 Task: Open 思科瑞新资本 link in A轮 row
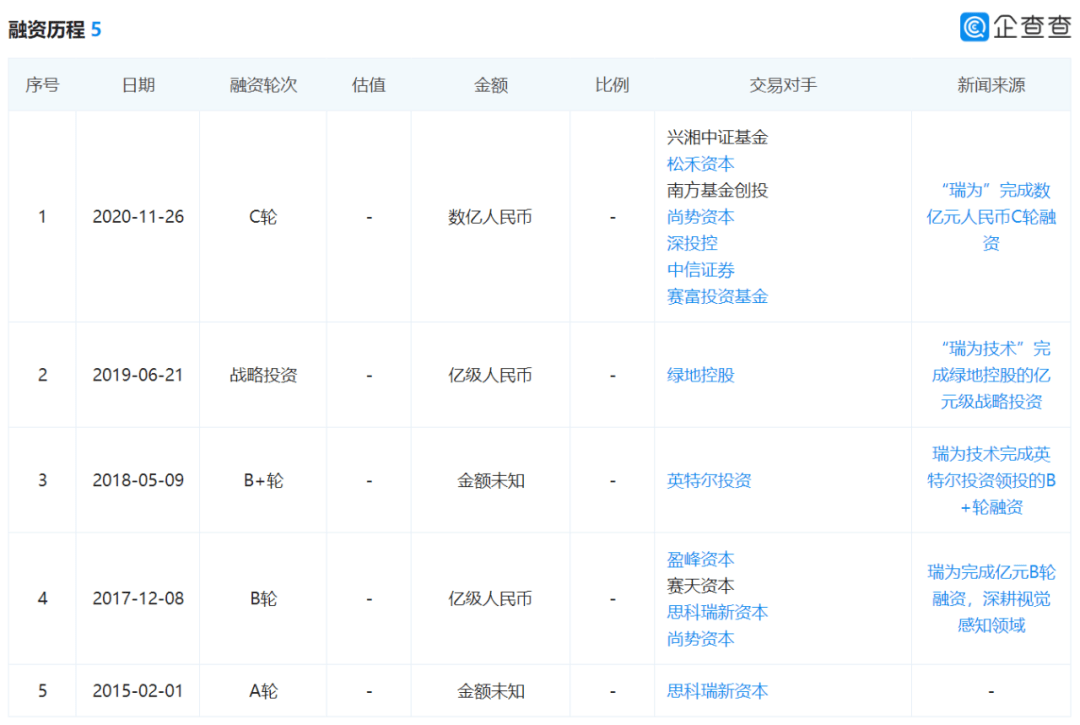click(x=717, y=691)
